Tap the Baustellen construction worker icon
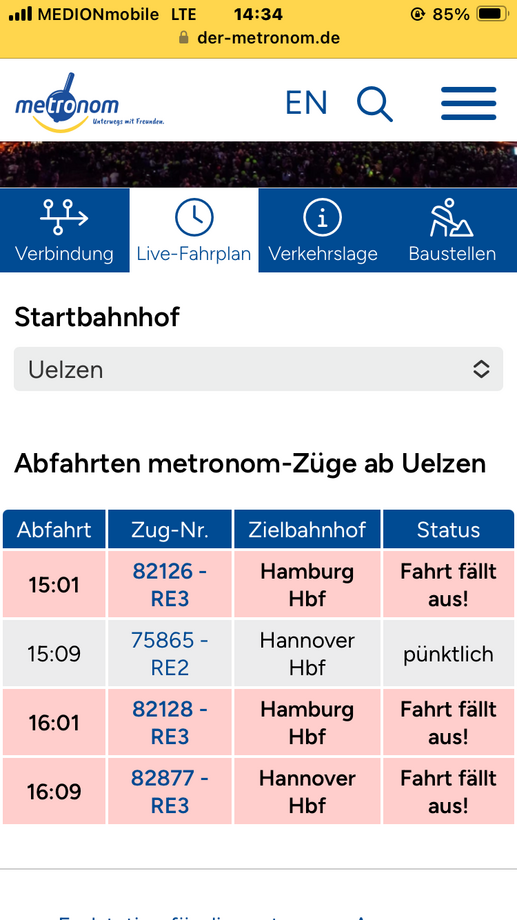The width and height of the screenshot is (517, 920). [452, 217]
